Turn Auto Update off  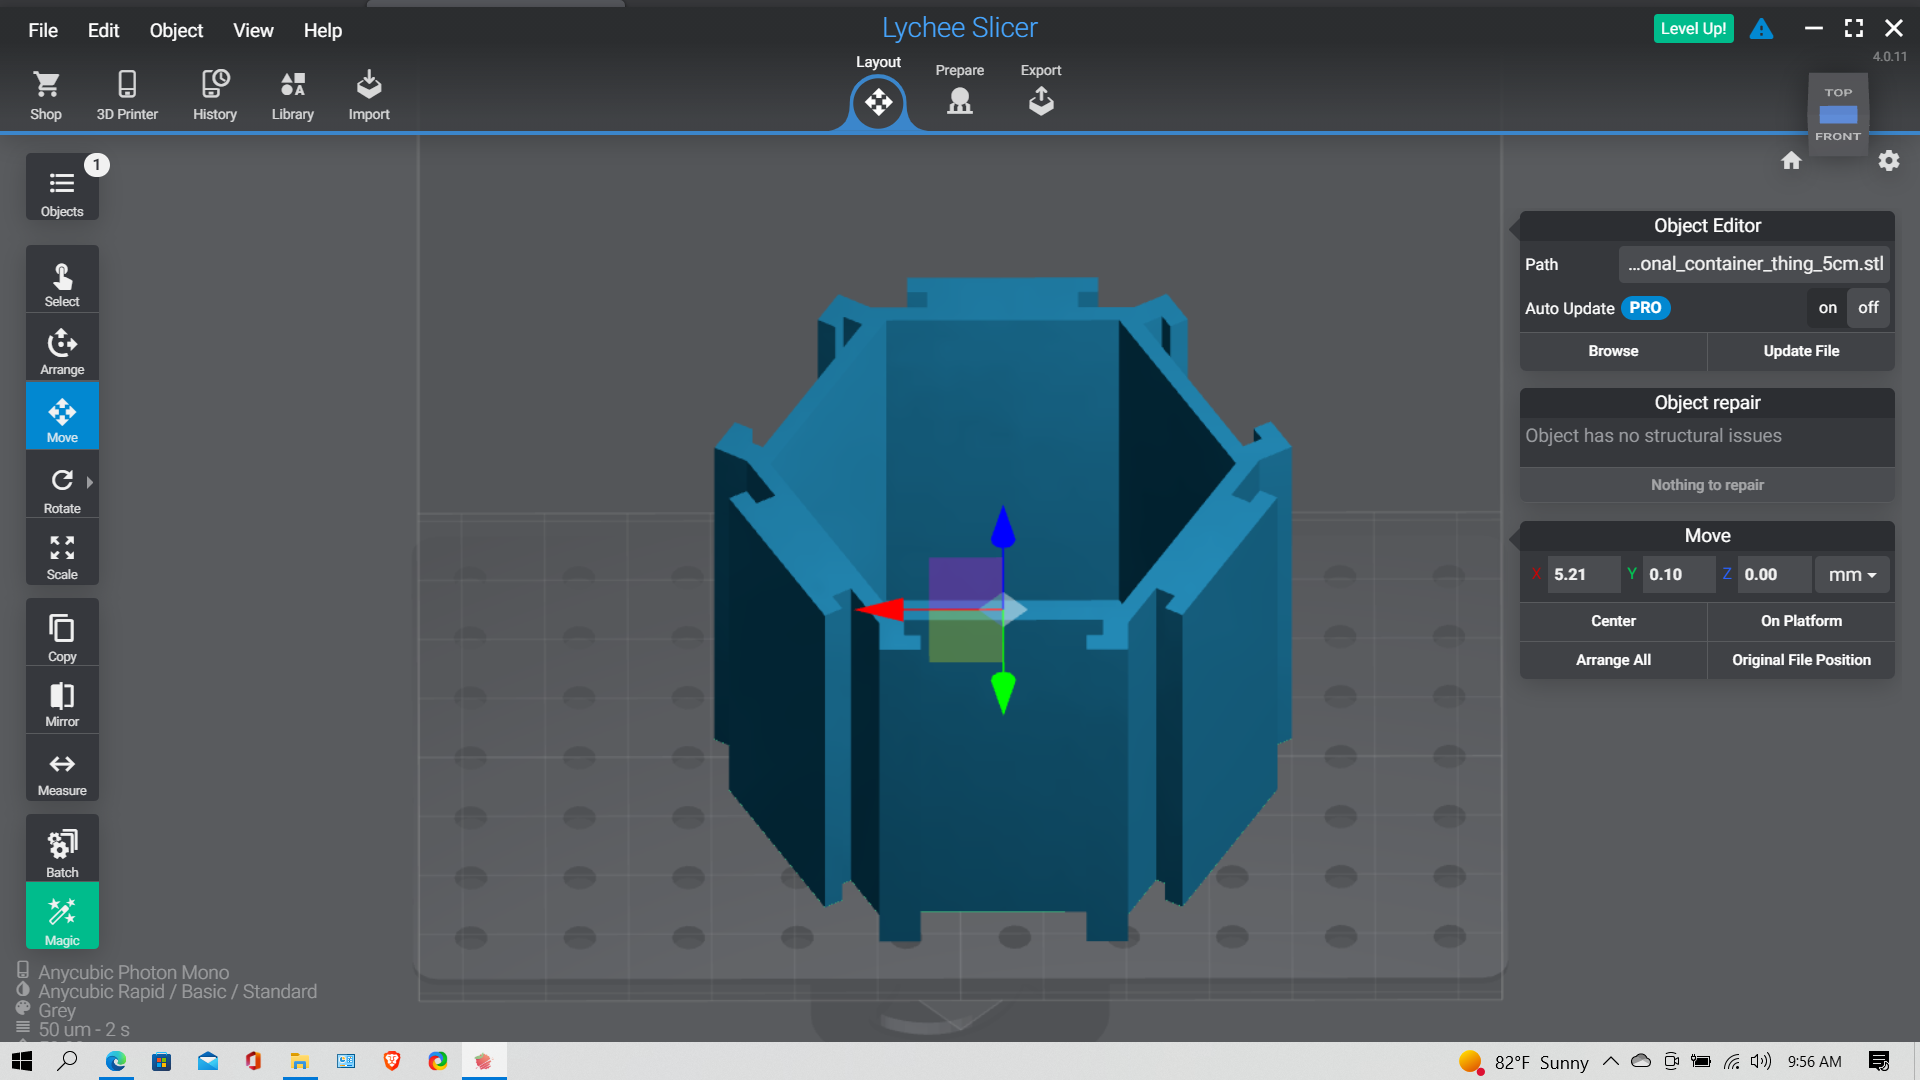click(1868, 308)
